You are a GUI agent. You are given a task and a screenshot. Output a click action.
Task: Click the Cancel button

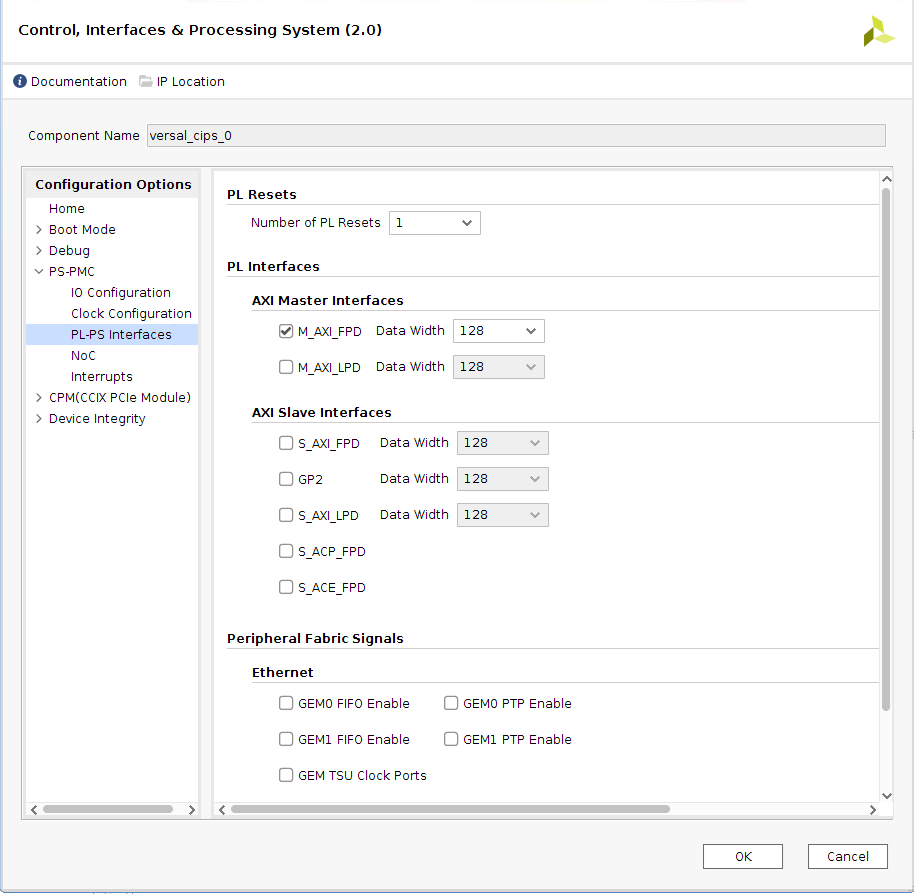tap(848, 856)
